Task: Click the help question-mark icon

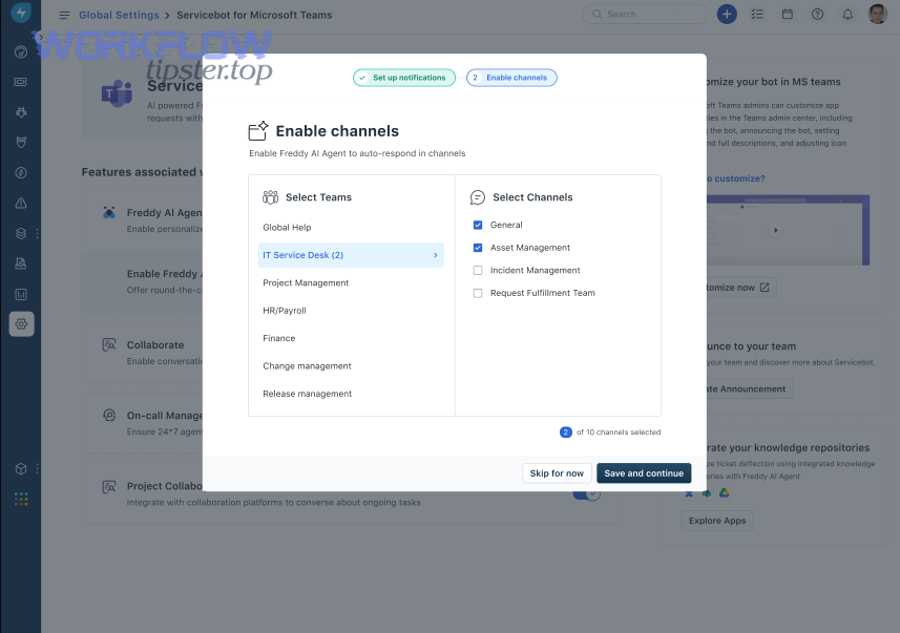Action: (817, 14)
